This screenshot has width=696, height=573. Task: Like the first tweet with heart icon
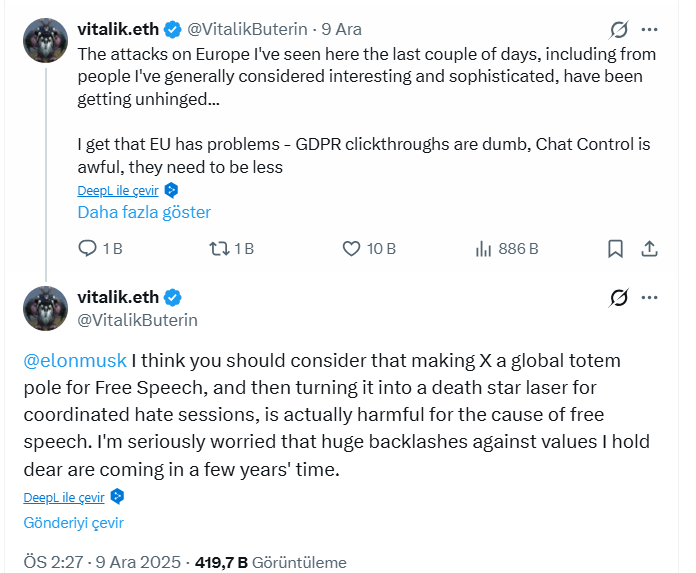coord(351,248)
